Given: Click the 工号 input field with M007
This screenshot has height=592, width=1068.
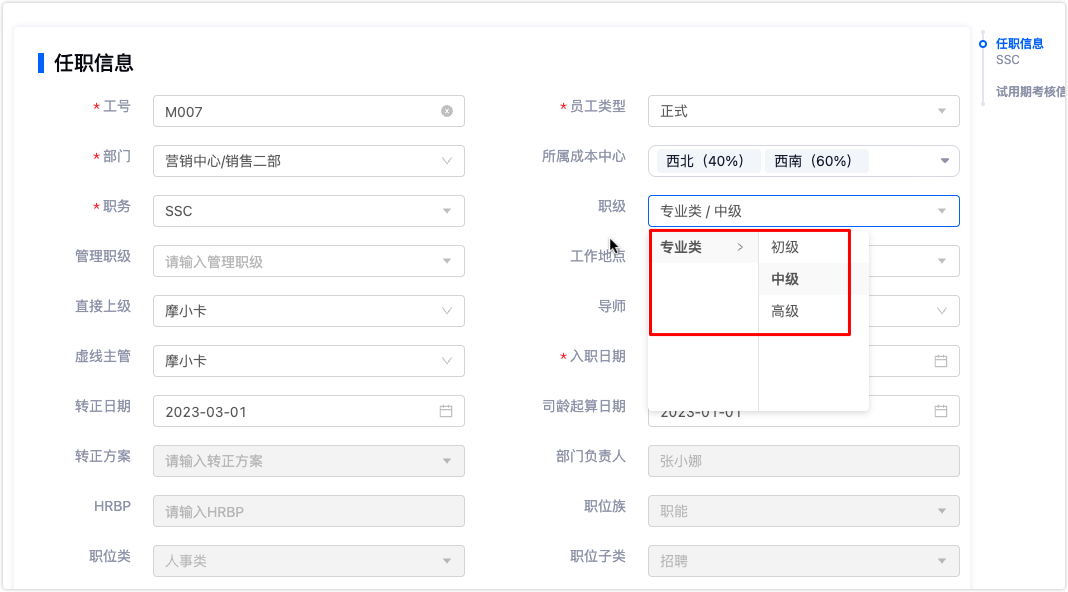Looking at the screenshot, I should pyautogui.click(x=295, y=111).
